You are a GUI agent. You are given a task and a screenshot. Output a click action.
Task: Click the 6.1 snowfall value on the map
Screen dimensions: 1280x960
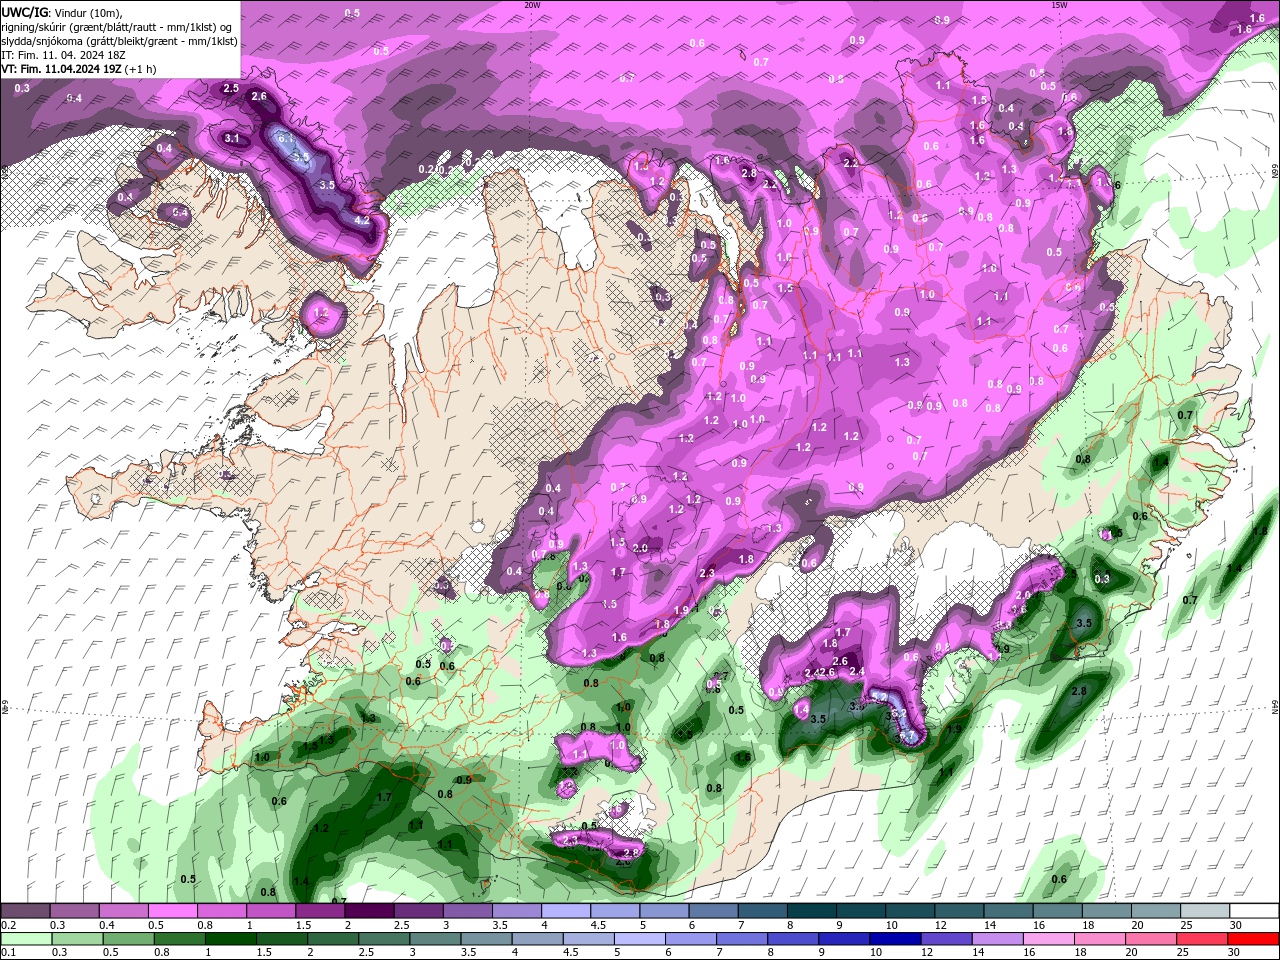pyautogui.click(x=285, y=137)
